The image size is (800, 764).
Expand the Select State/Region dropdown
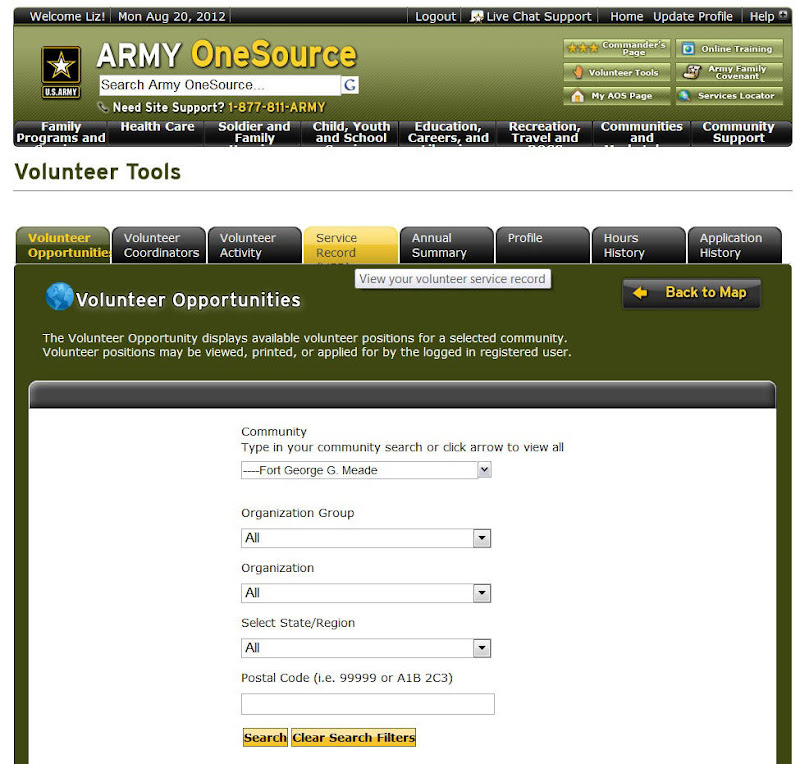point(481,647)
